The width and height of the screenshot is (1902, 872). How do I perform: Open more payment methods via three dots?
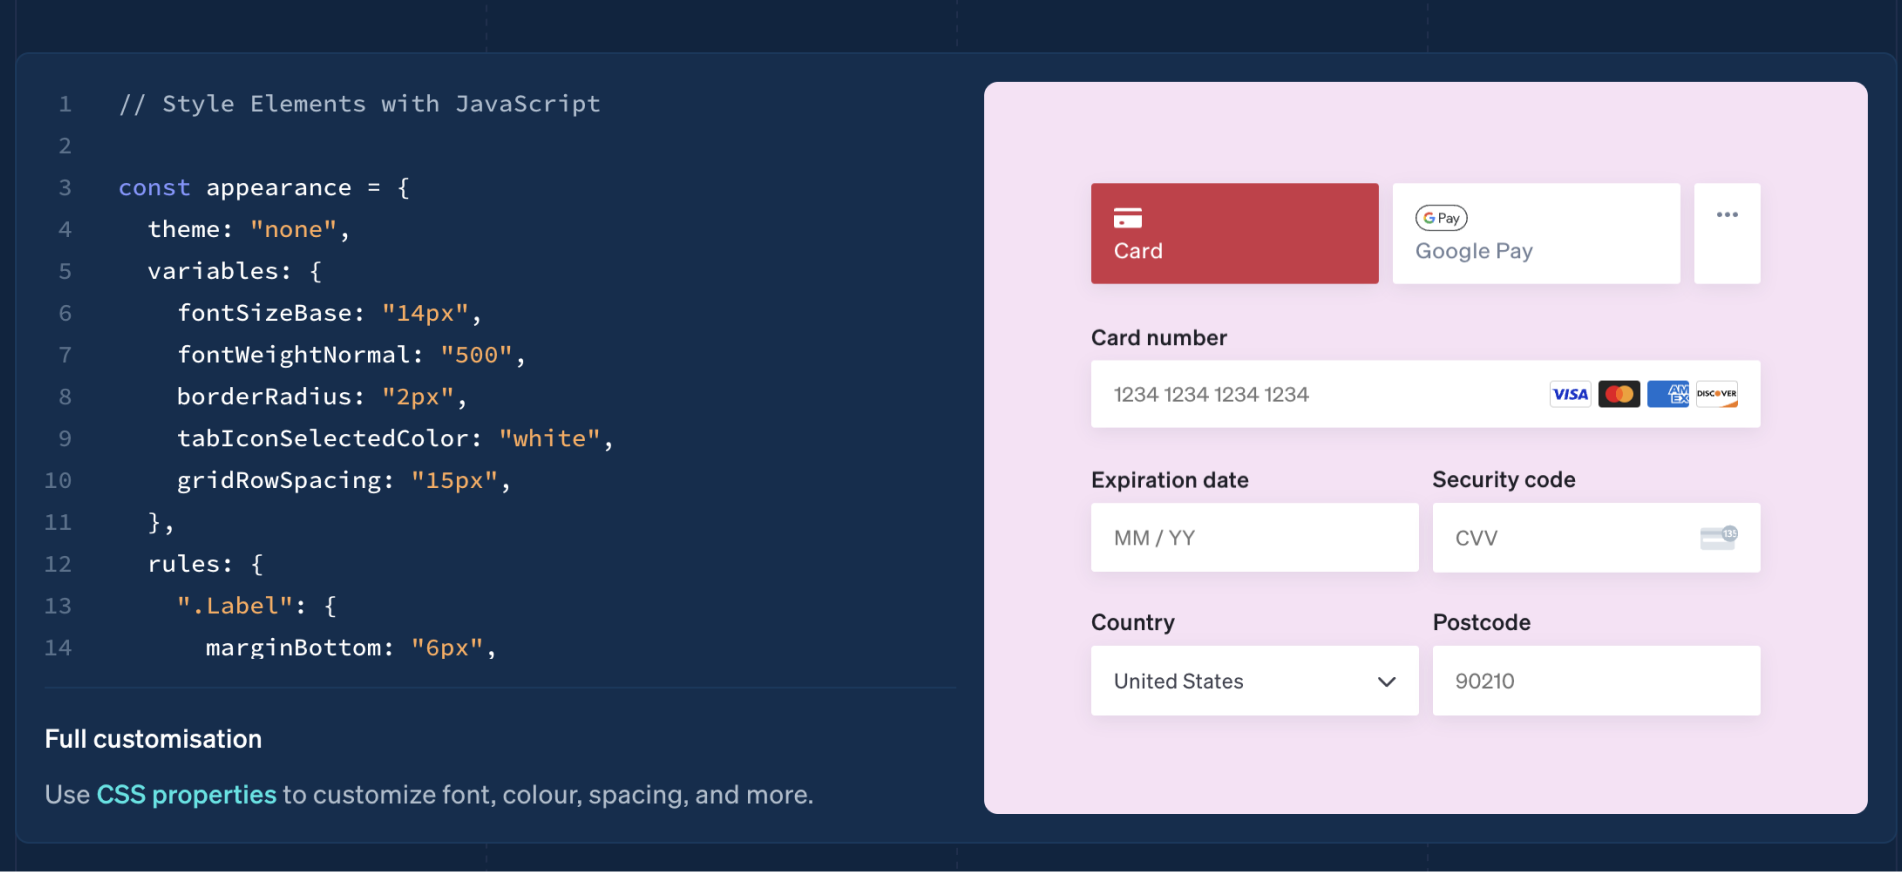[1727, 233]
